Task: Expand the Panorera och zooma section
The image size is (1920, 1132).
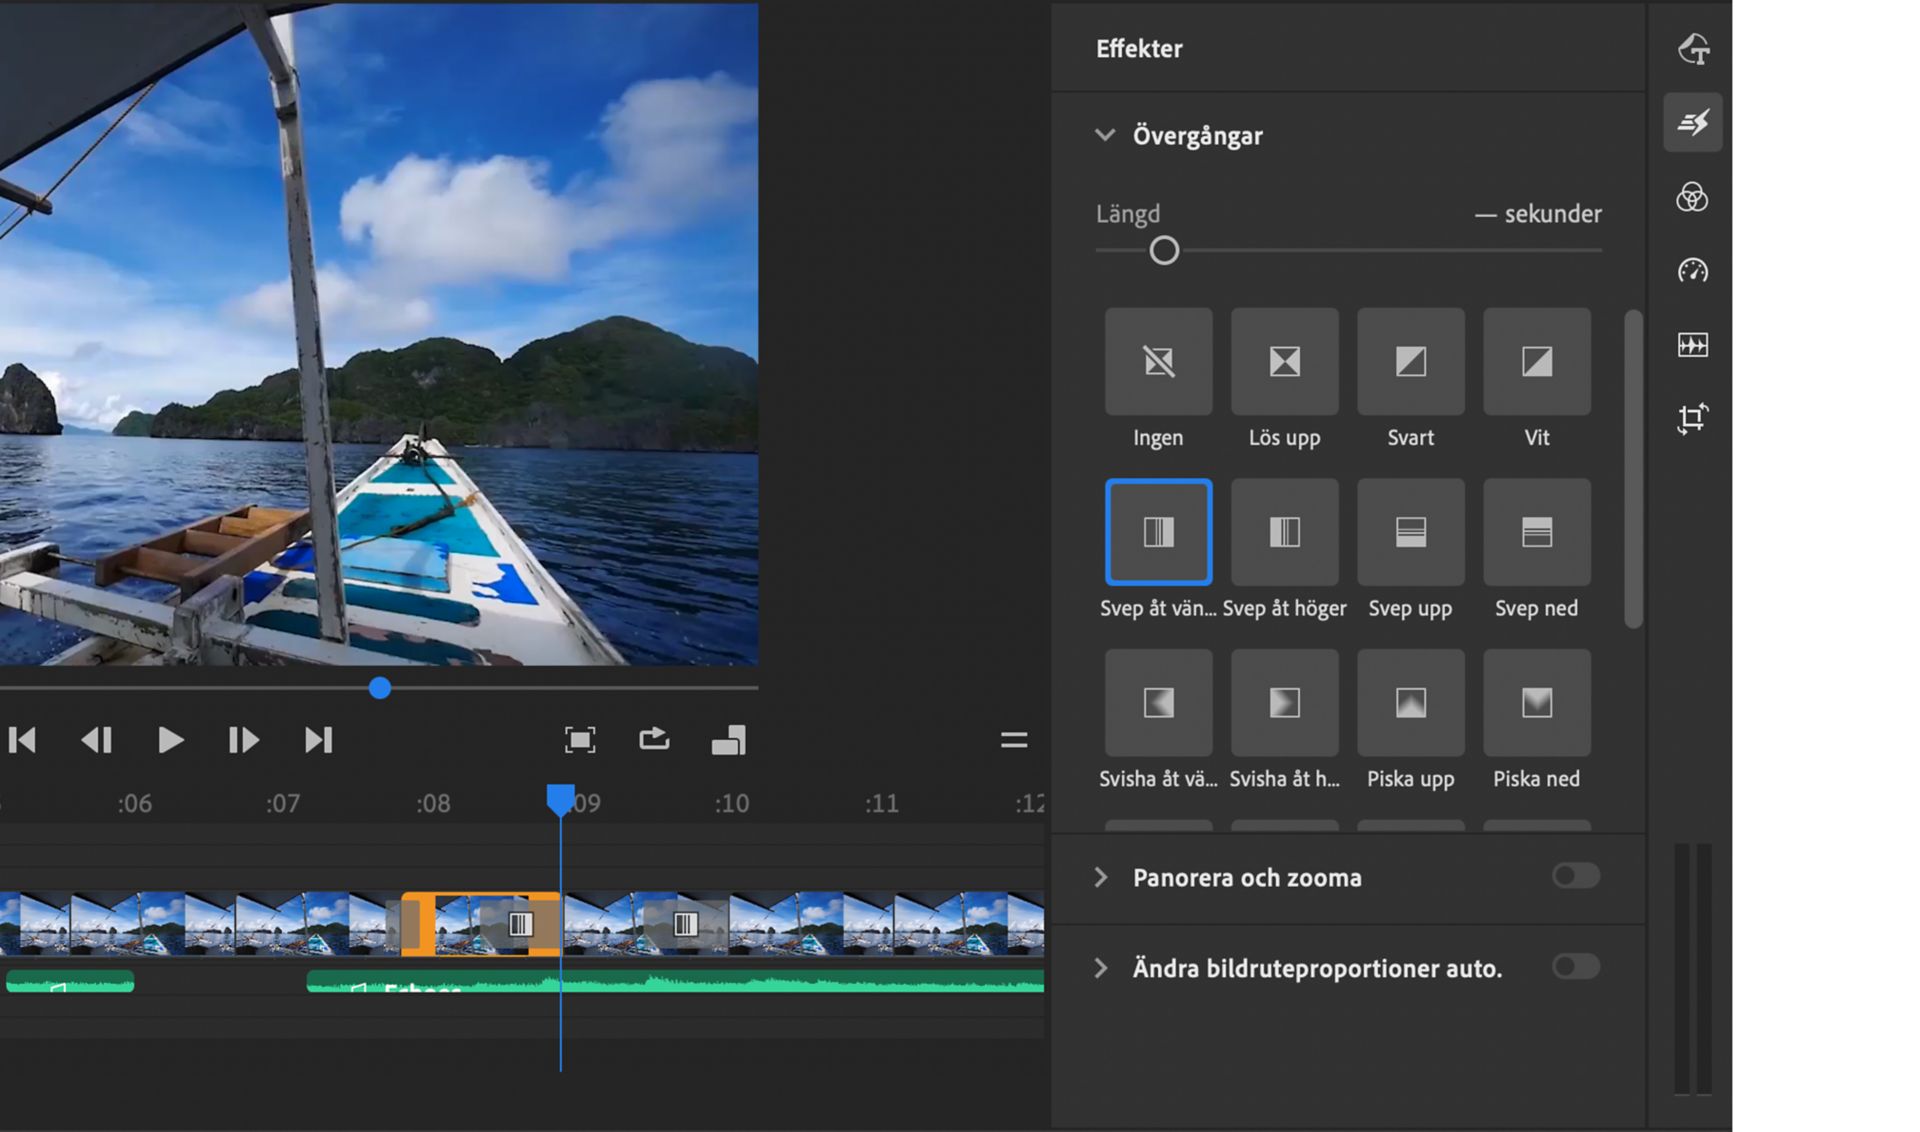Action: pyautogui.click(x=1101, y=877)
